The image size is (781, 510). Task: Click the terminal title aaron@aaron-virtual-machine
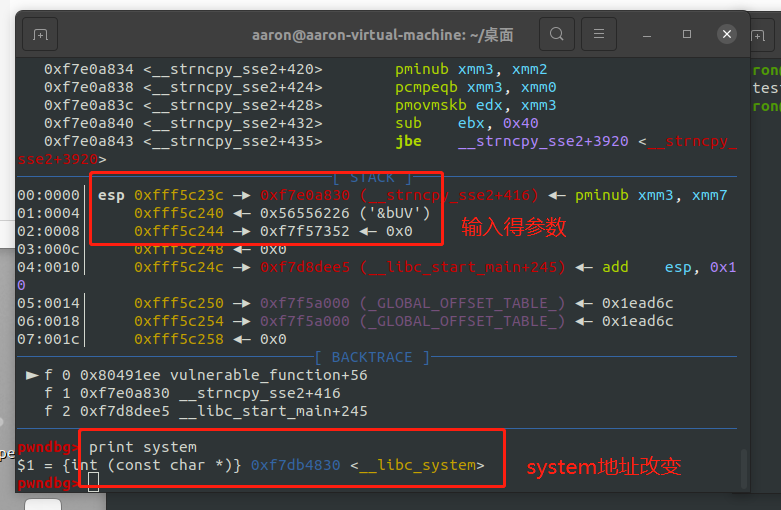click(383, 35)
